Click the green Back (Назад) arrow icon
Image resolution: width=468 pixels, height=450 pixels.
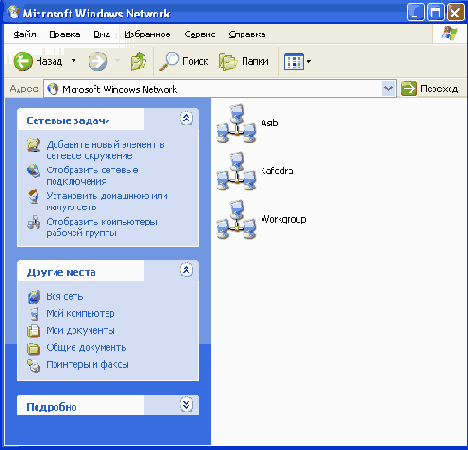tap(23, 61)
